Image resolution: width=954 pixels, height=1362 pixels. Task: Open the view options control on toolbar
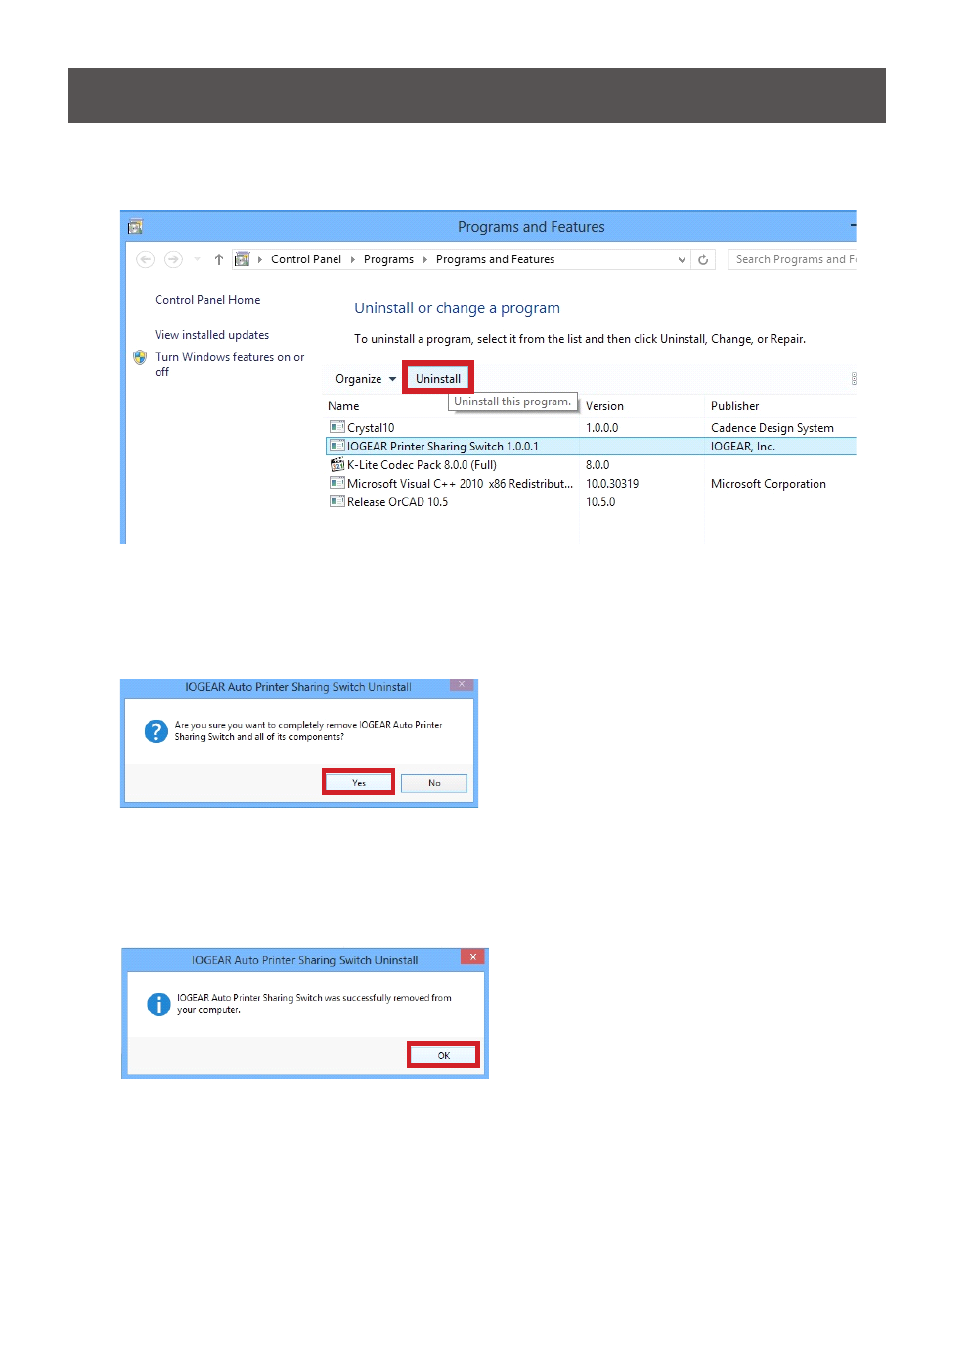point(854,379)
